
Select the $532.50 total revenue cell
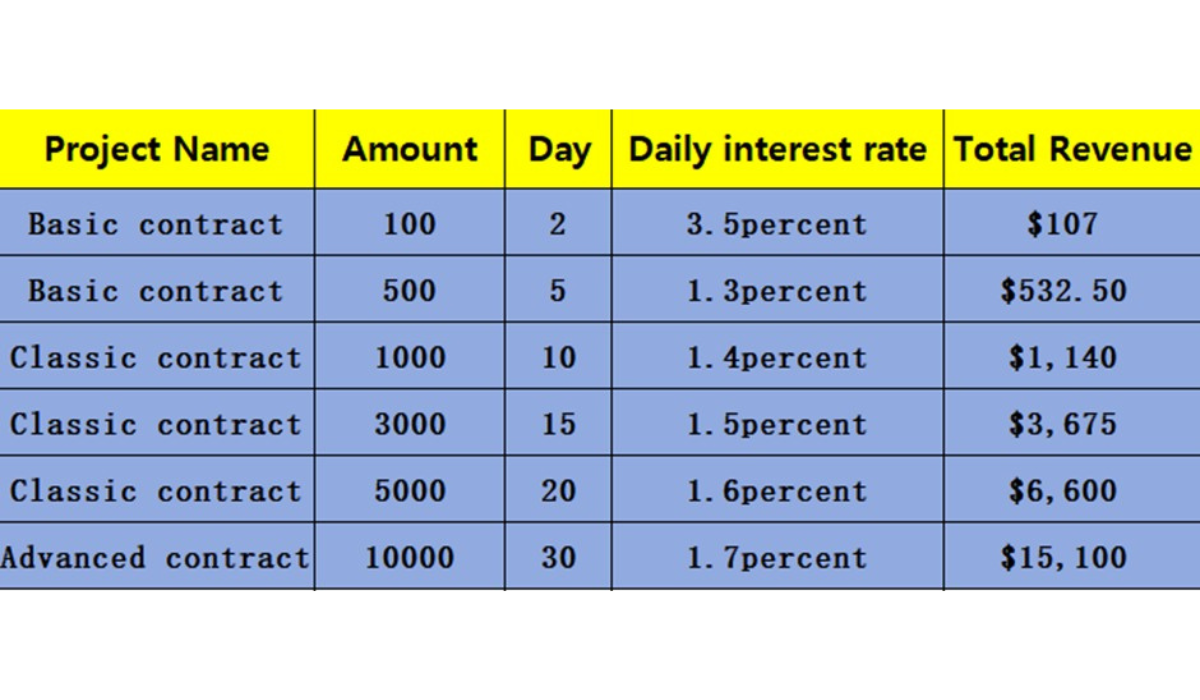1064,291
